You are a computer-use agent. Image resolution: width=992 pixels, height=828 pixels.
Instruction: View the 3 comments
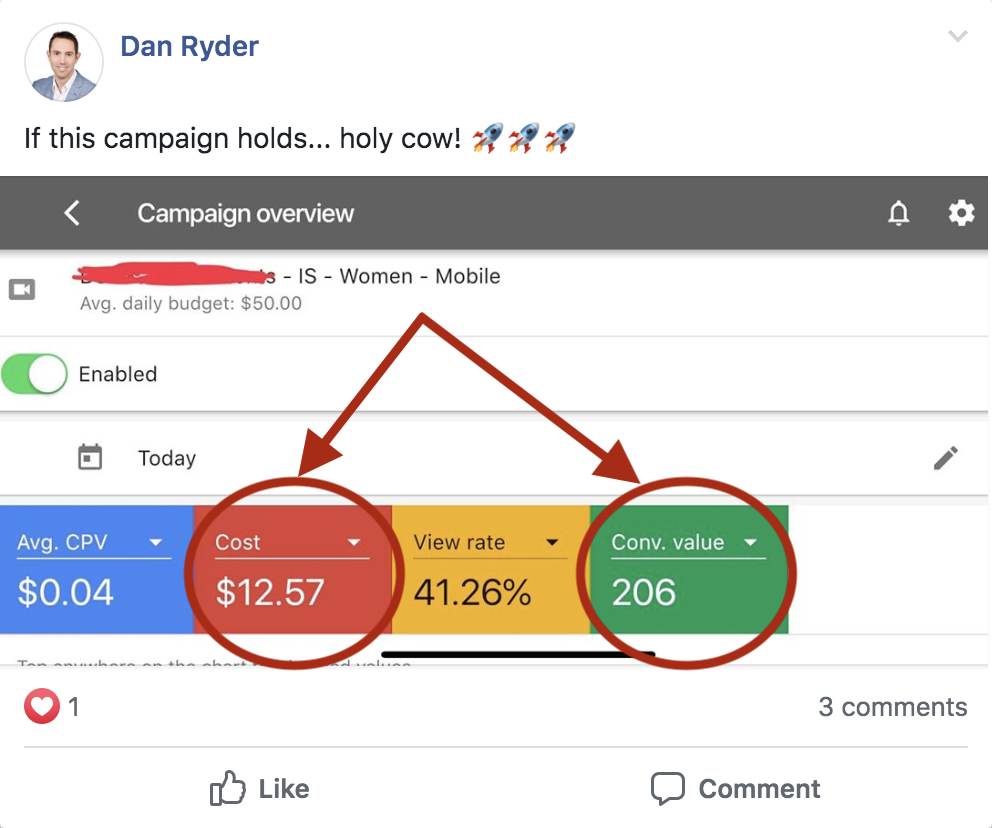click(892, 707)
